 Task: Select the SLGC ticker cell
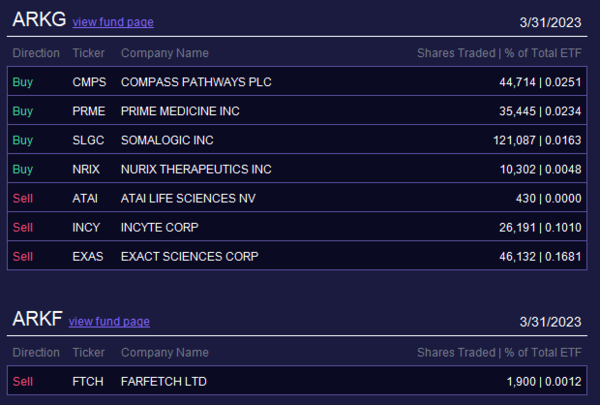pyautogui.click(x=89, y=140)
